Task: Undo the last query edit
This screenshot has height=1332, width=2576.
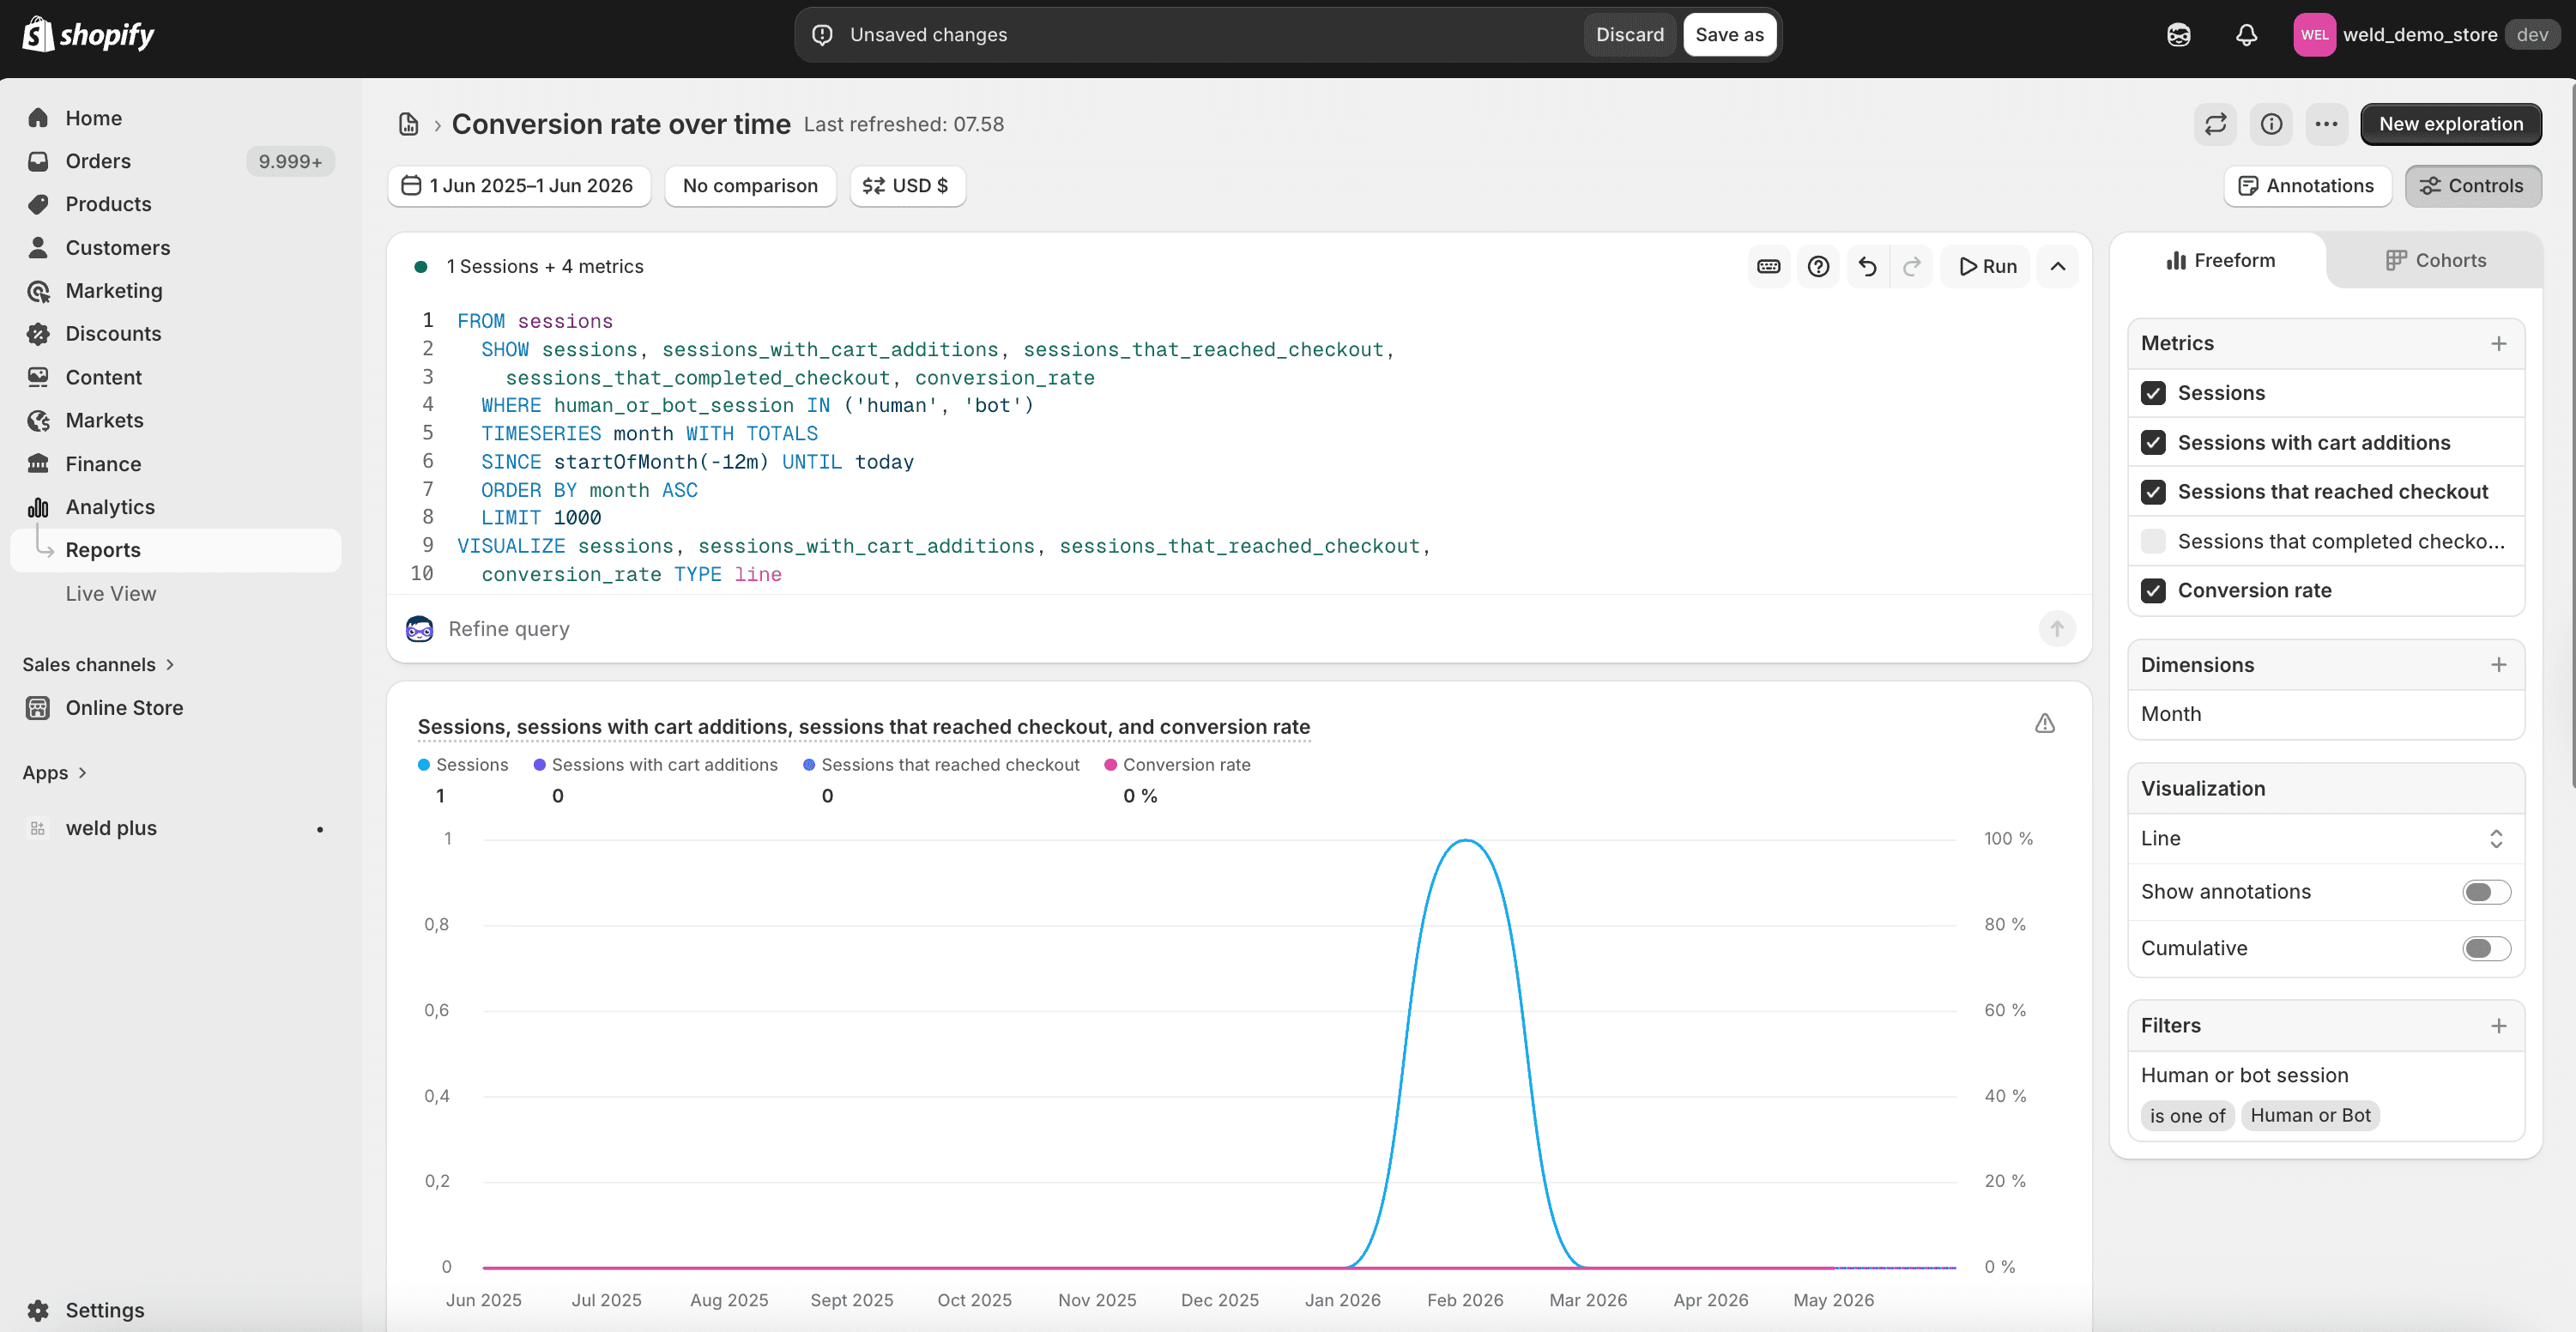Action: [x=1867, y=266]
